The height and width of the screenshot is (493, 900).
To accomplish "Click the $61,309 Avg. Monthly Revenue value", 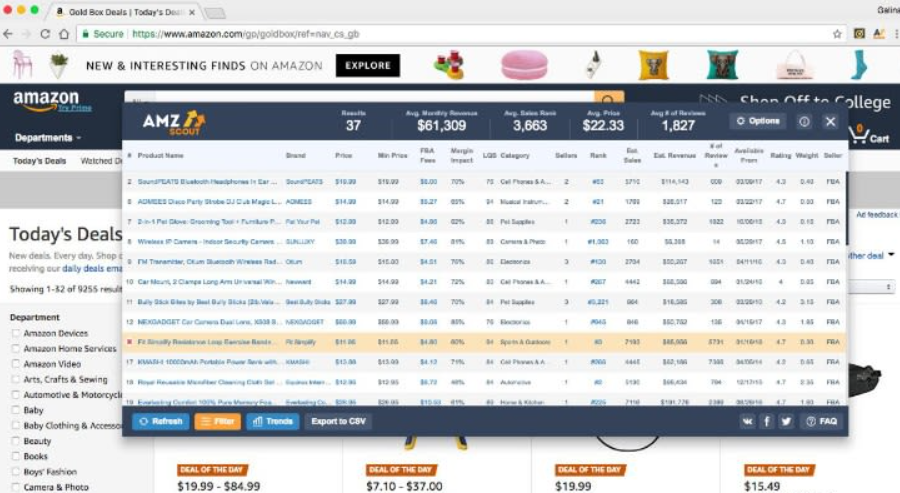I will coord(441,126).
